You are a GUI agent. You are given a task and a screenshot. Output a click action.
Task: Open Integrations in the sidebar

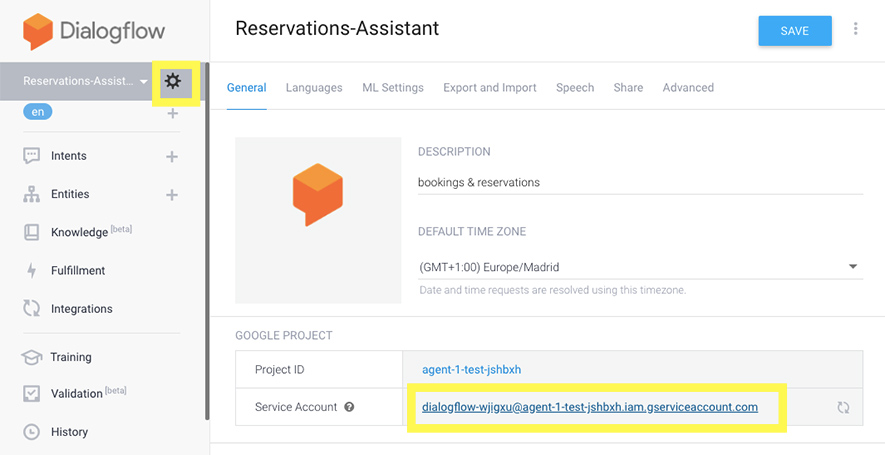(81, 309)
